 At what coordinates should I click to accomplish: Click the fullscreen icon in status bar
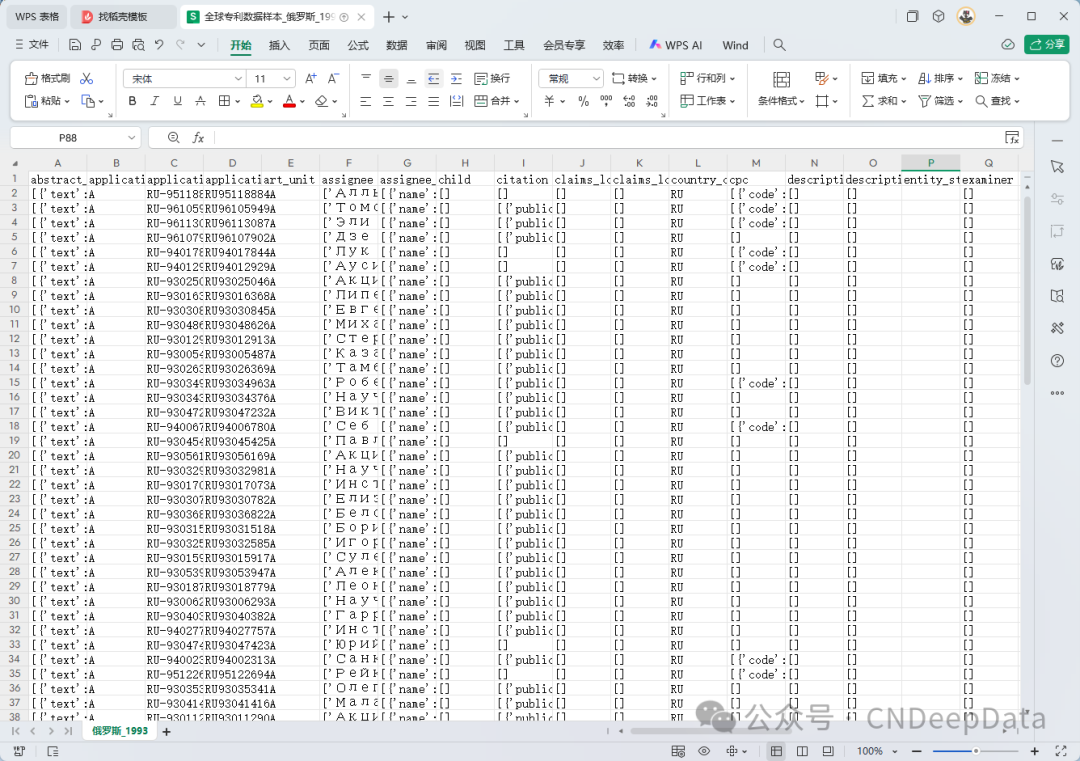point(1061,751)
